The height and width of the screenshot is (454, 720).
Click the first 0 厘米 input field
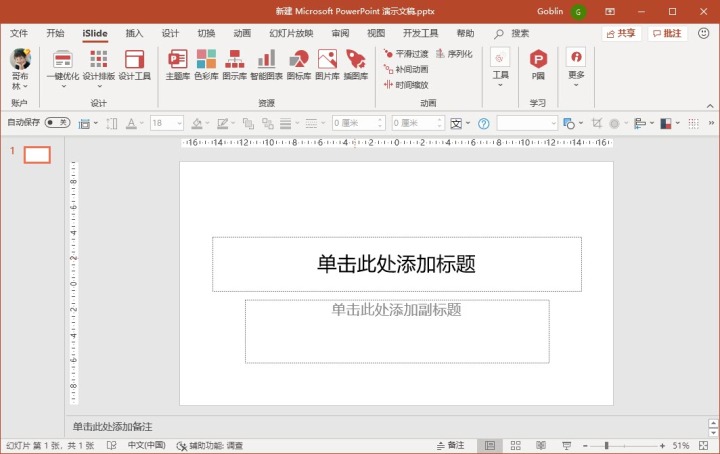358,123
